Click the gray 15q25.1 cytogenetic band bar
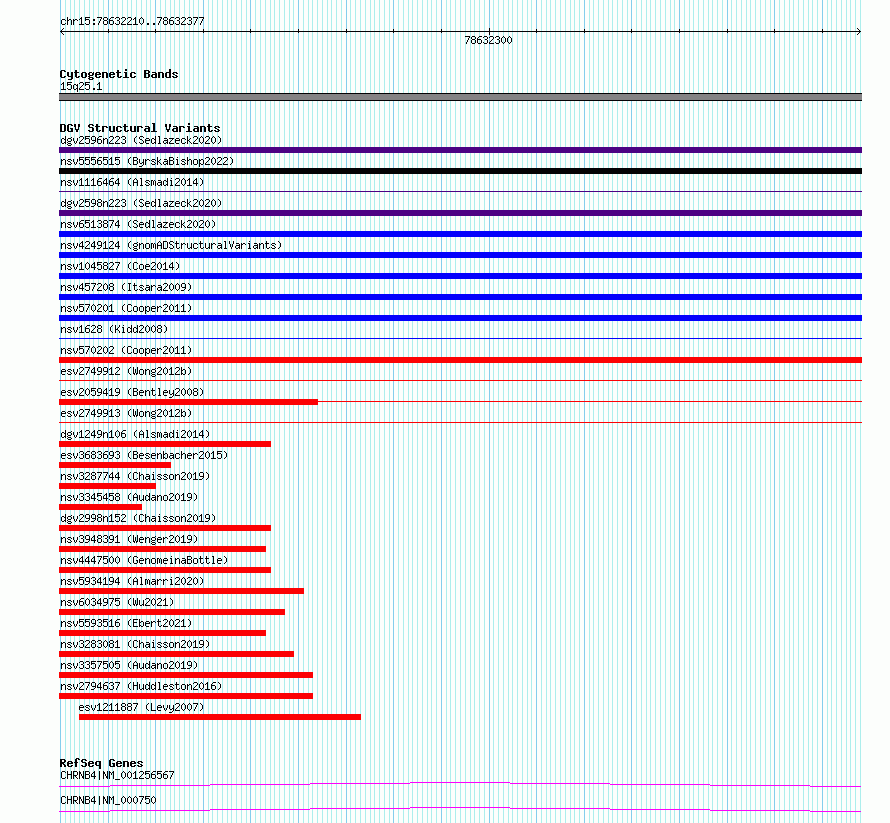890x823 pixels. (460, 97)
